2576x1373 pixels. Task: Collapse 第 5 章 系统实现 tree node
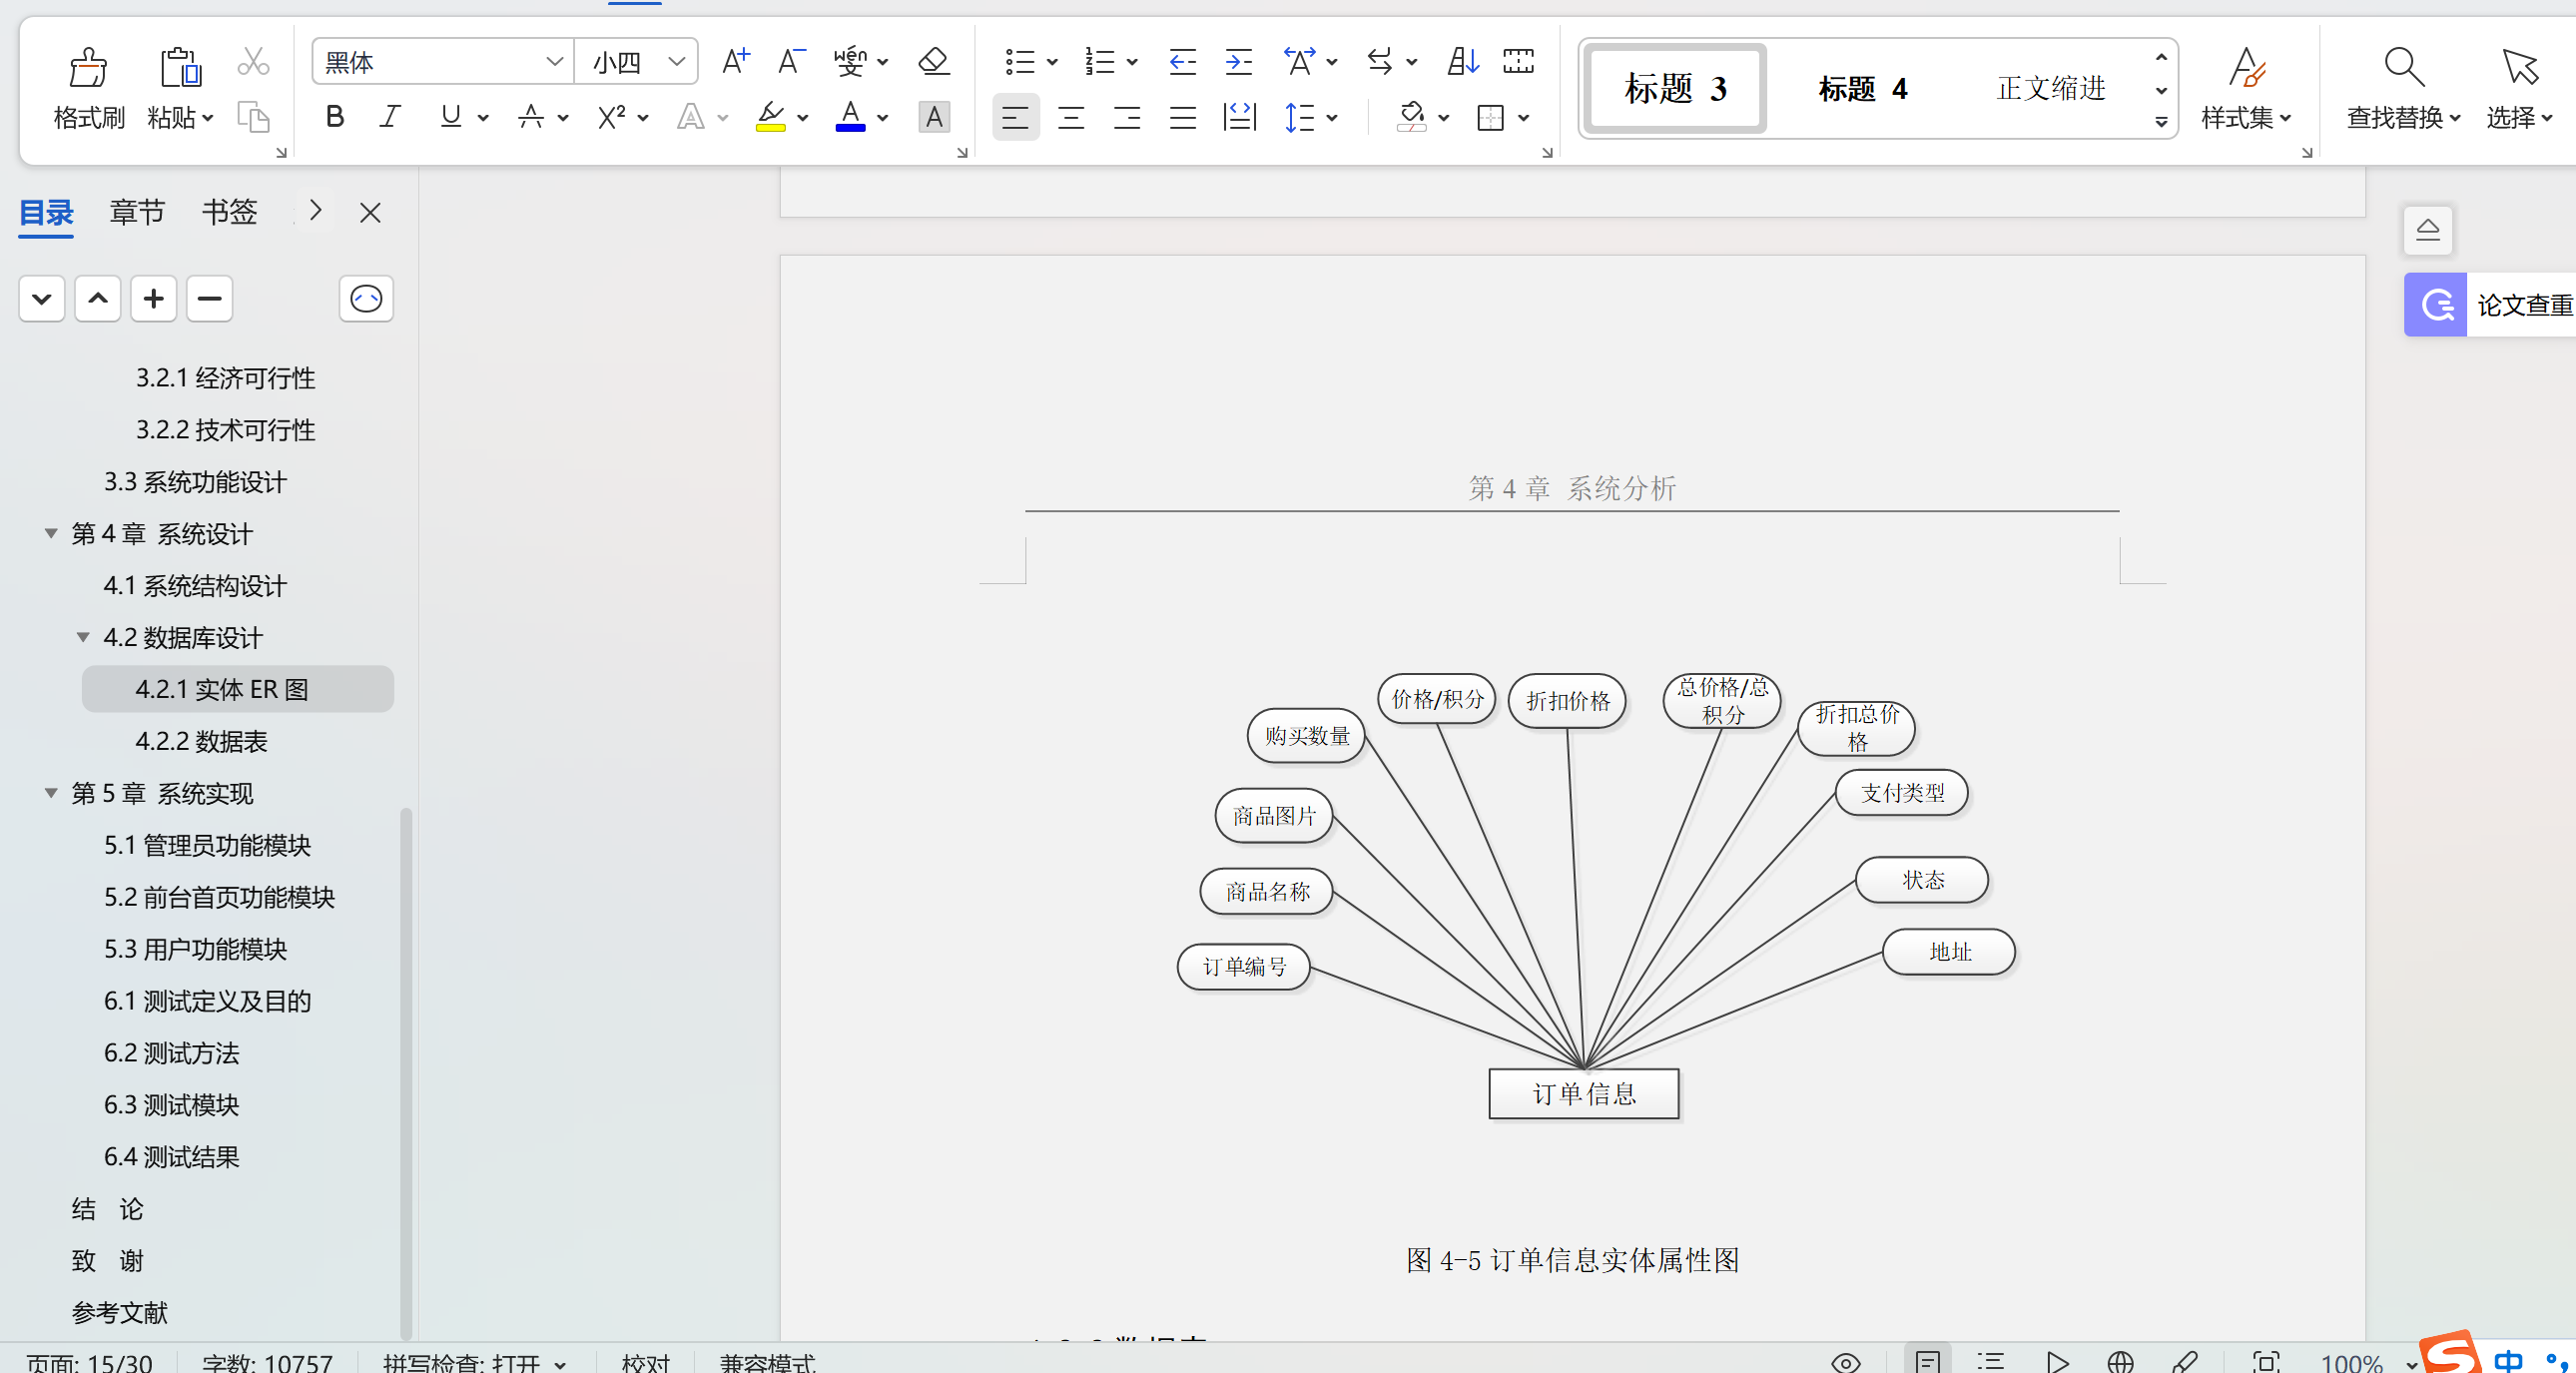coord(51,793)
